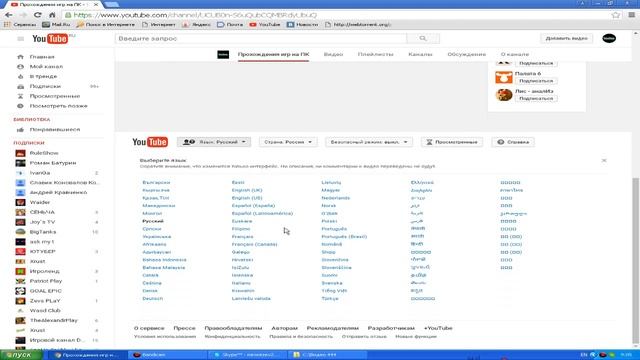Open the Patriot Play subscription channel
The height and width of the screenshot is (360, 640).
point(46,281)
